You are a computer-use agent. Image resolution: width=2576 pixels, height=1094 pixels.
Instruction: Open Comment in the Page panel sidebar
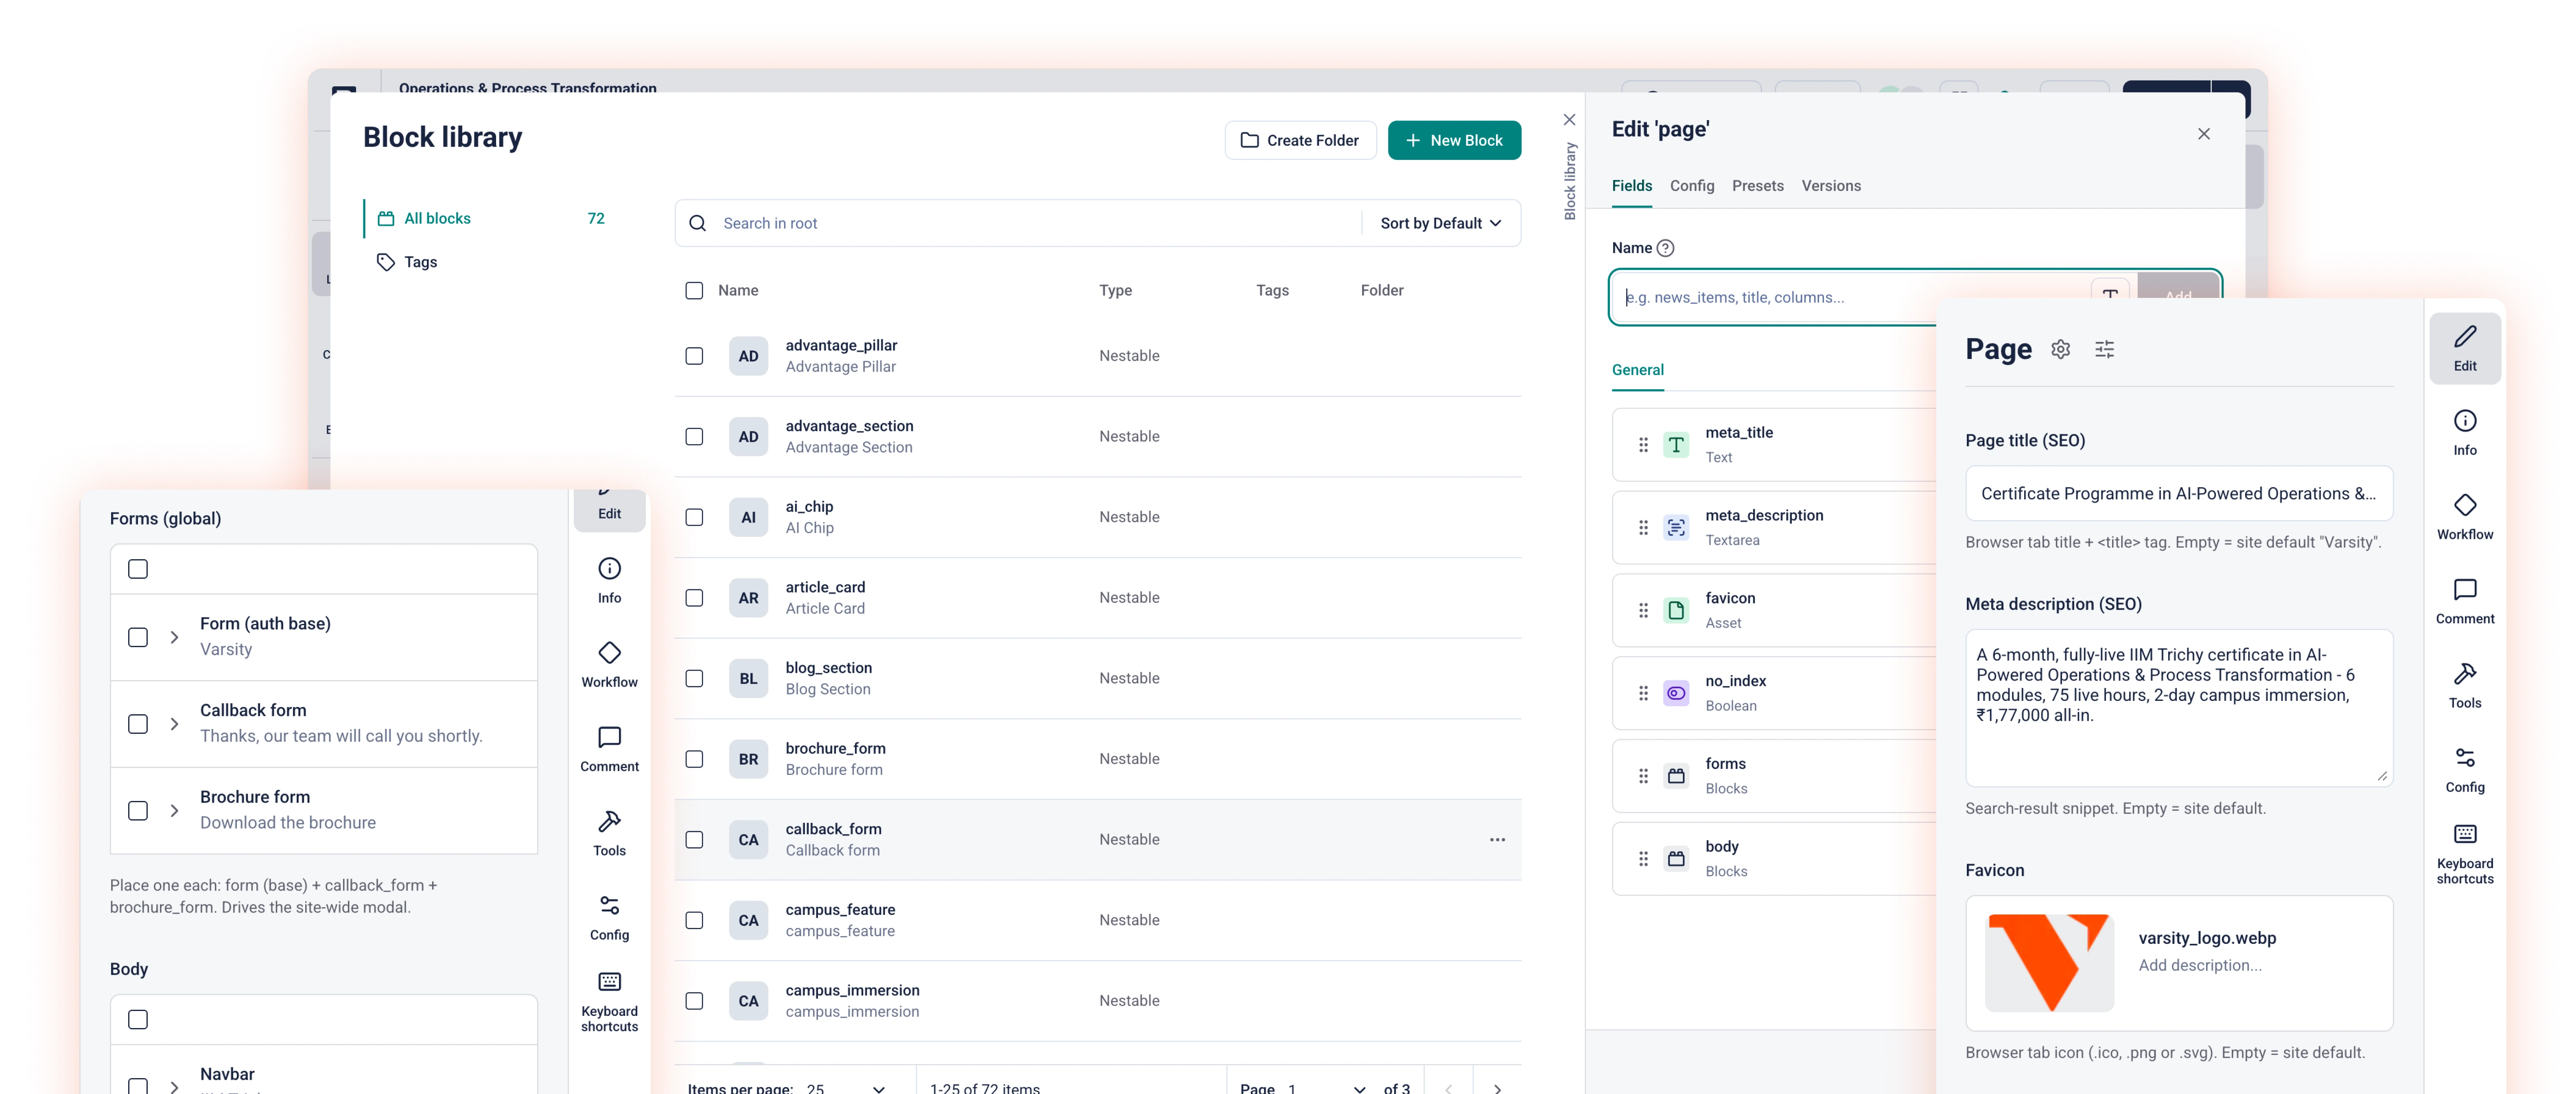pyautogui.click(x=2464, y=601)
